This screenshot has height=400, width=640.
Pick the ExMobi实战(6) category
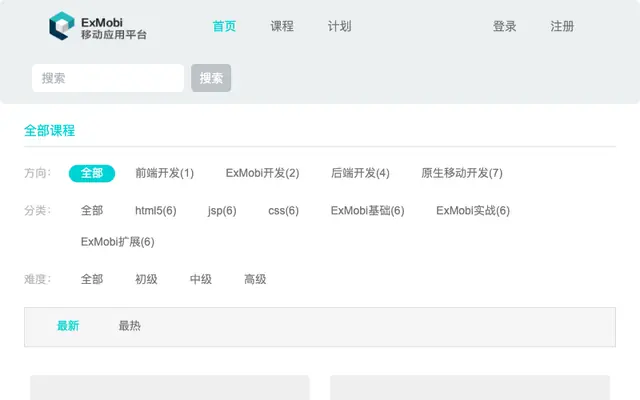(473, 211)
